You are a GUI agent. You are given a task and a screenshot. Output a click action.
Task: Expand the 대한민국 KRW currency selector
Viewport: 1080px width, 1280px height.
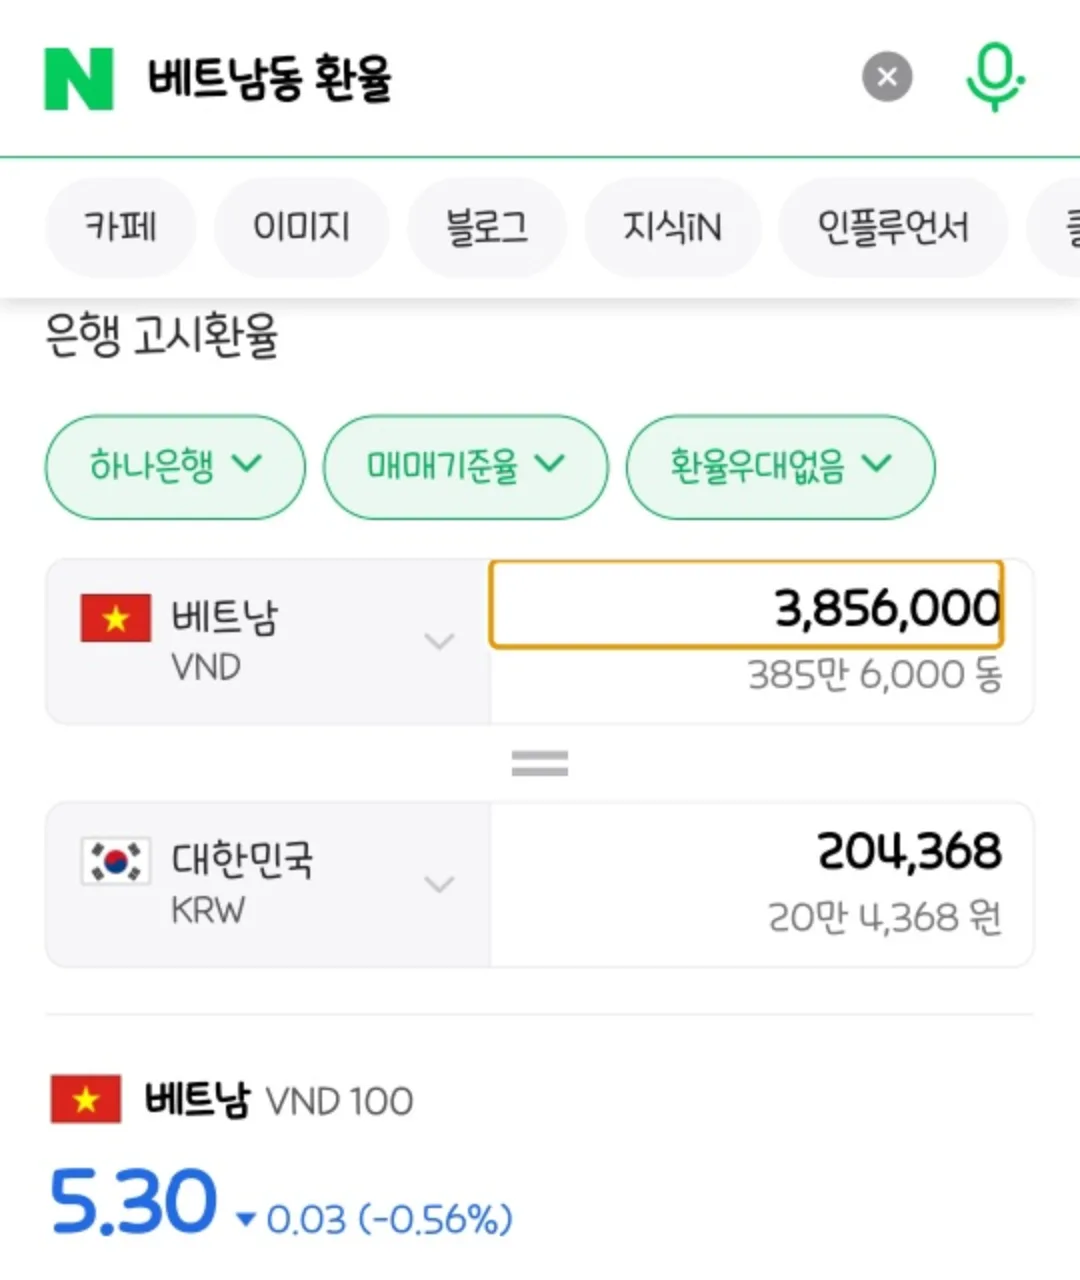[268, 884]
